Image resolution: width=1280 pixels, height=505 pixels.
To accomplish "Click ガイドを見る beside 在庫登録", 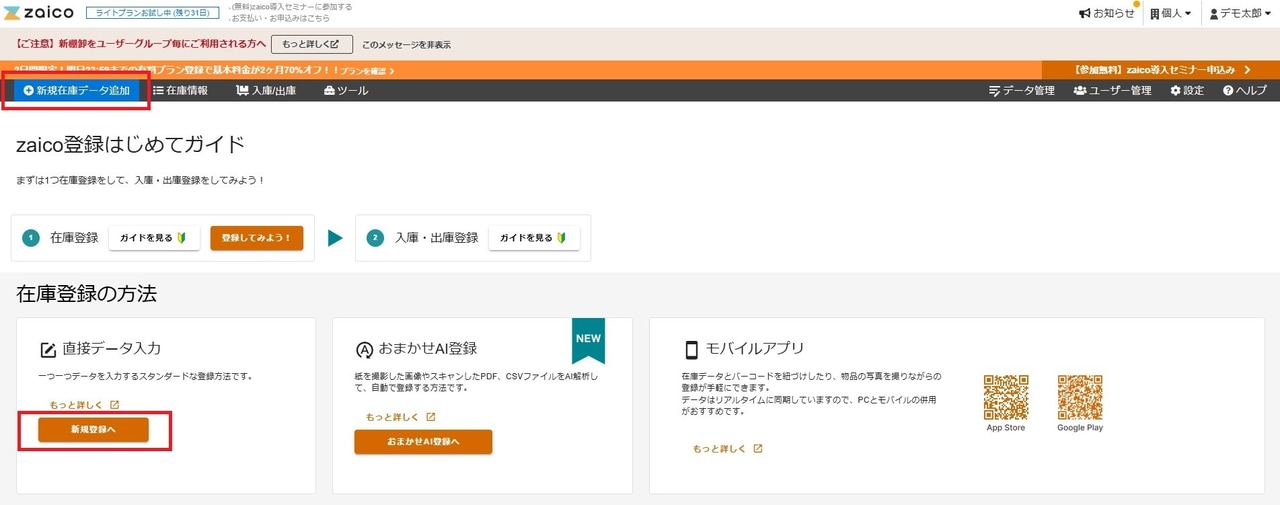I will coord(154,238).
